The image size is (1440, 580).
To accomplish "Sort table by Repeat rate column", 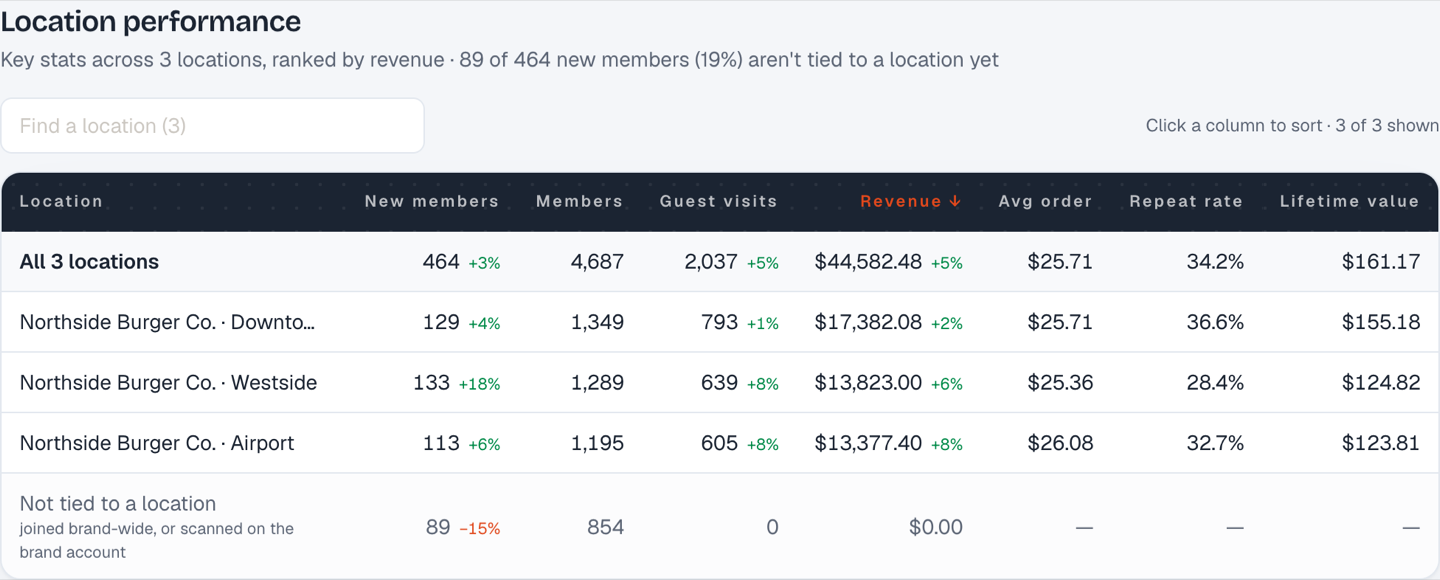I will point(1186,201).
